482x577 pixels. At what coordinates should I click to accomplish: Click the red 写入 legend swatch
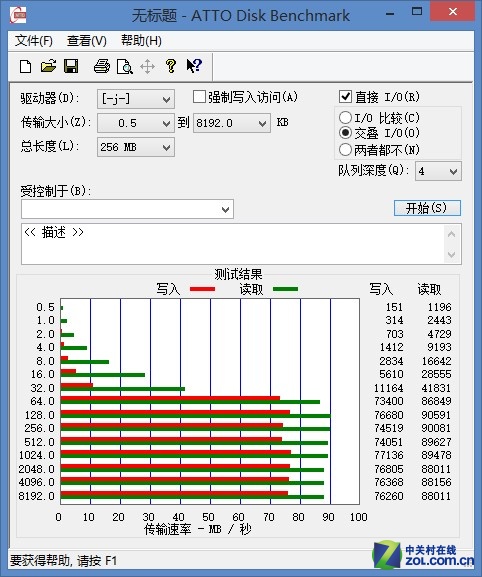click(202, 289)
